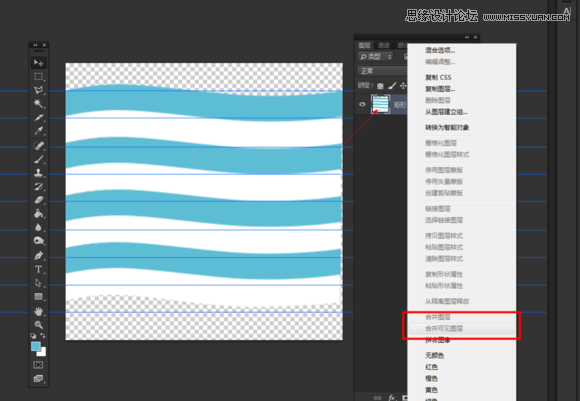Image resolution: width=580 pixels, height=401 pixels.
Task: Select the Rectangular Marquee tool
Action: (38, 77)
